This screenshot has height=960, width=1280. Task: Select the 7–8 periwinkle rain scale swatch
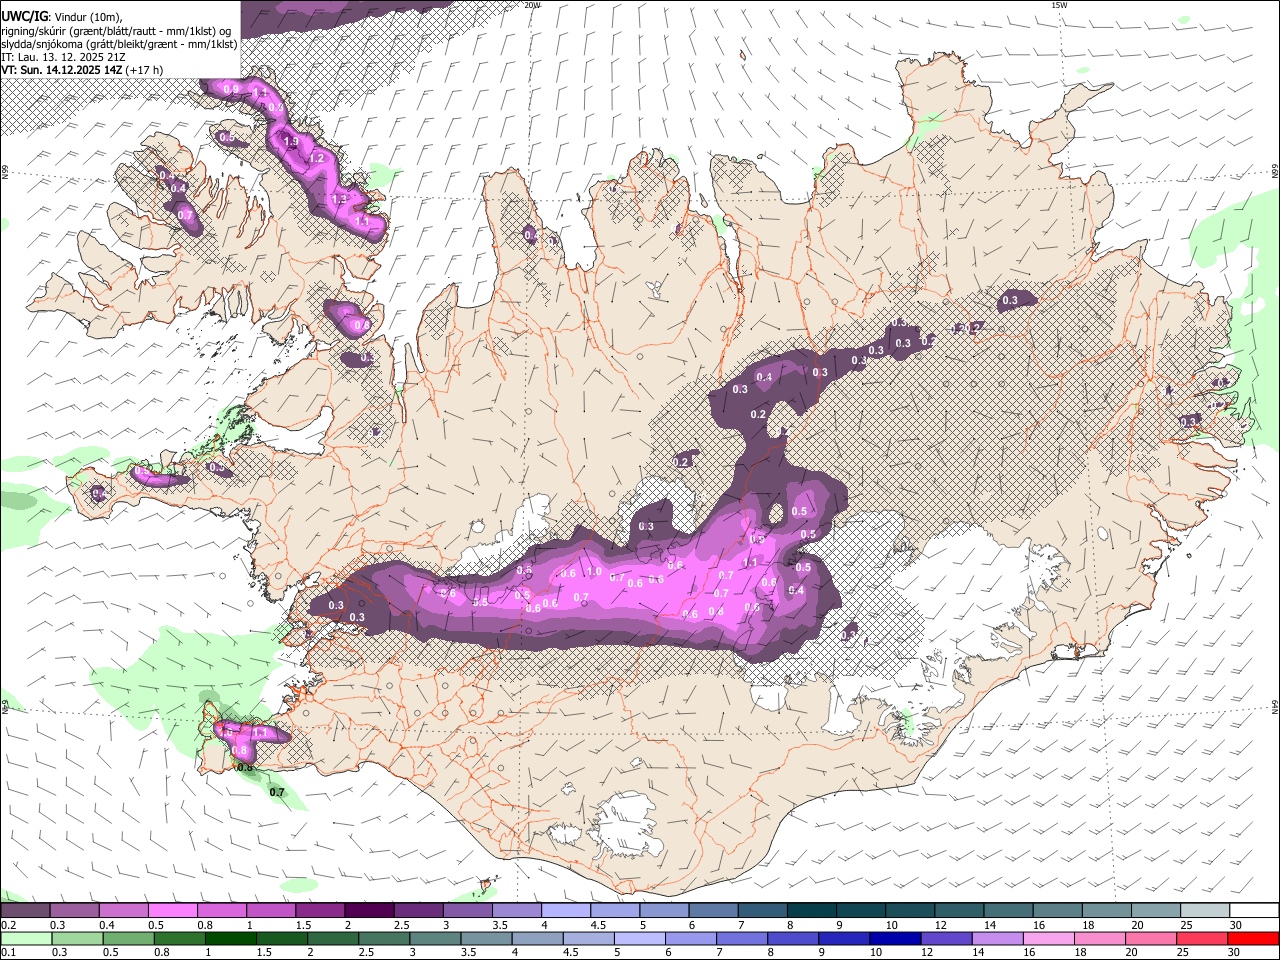pyautogui.click(x=742, y=938)
